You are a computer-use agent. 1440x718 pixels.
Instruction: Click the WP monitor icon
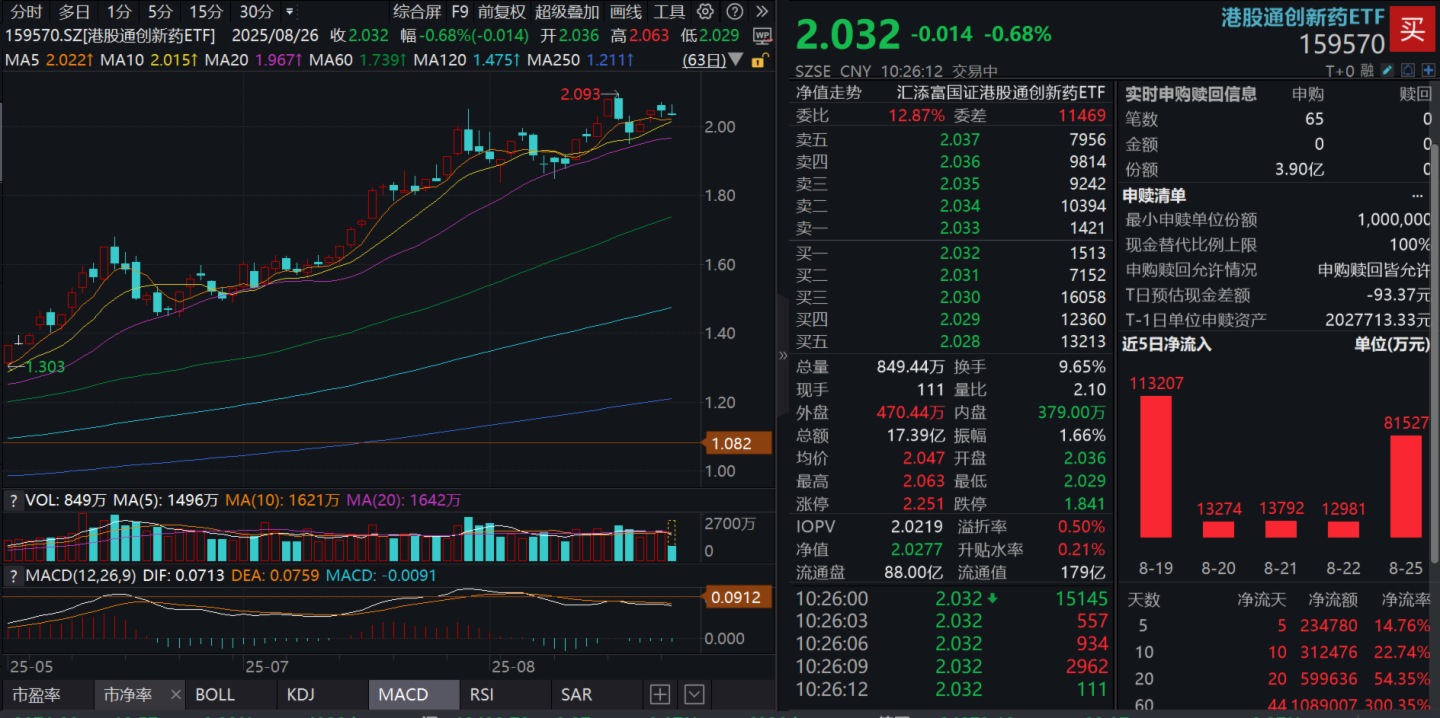tap(762, 35)
